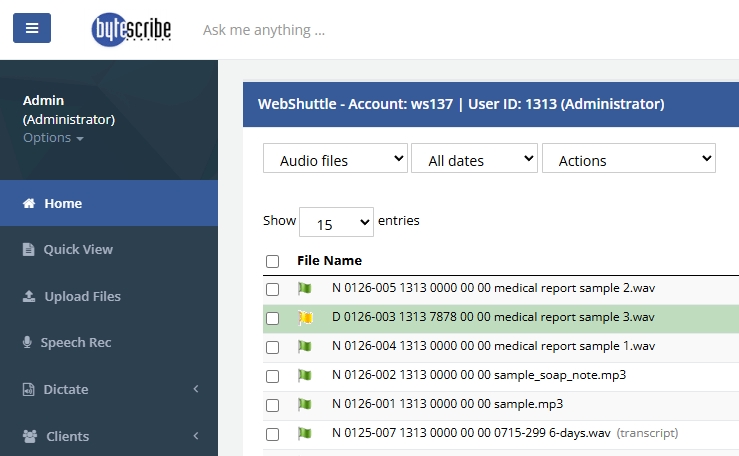Click the green flag beside sample_soap_note.mp3

[x=305, y=376]
